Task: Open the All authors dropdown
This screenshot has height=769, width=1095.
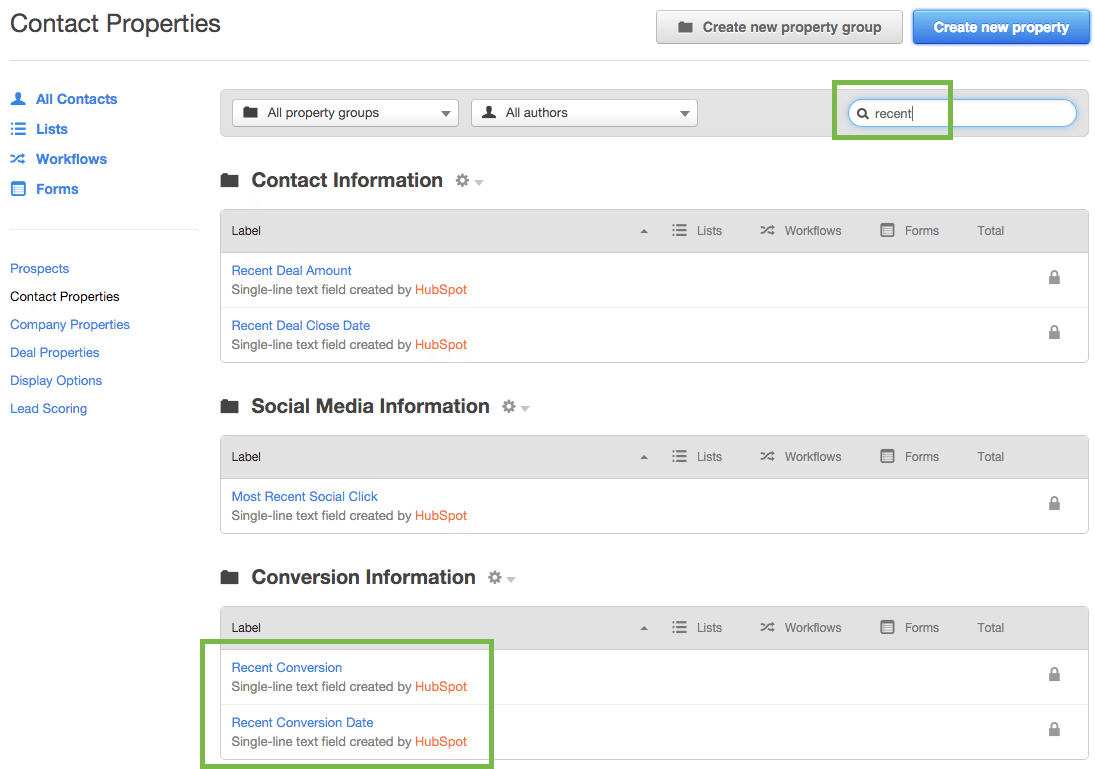Action: click(584, 113)
